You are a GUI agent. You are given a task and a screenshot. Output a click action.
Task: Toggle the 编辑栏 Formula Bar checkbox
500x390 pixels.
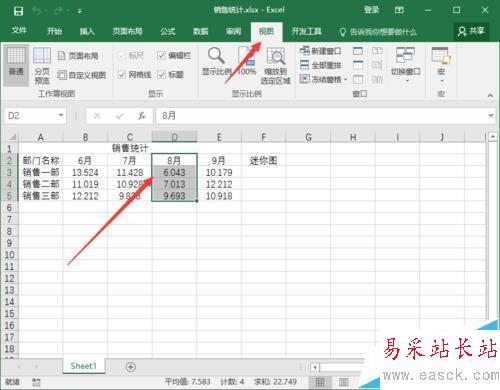tap(174, 55)
